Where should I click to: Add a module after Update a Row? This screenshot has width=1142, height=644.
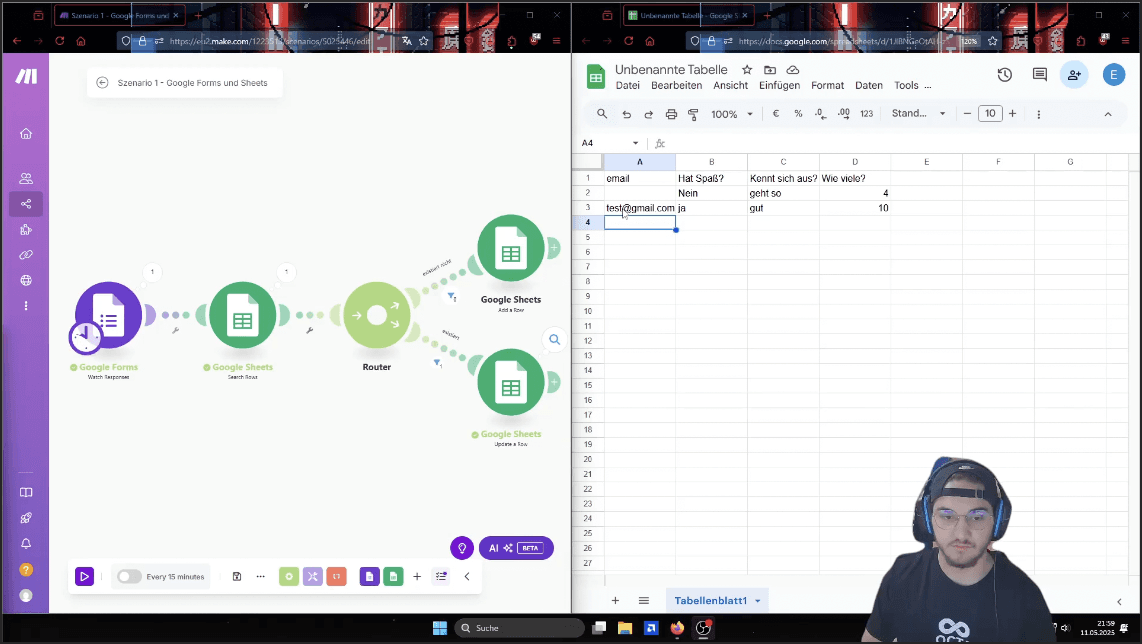(554, 382)
